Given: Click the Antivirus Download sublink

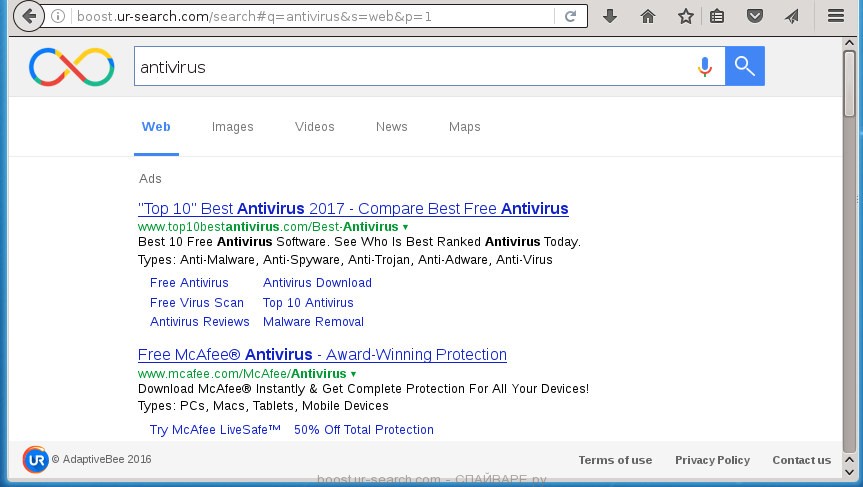Looking at the screenshot, I should 317,283.
